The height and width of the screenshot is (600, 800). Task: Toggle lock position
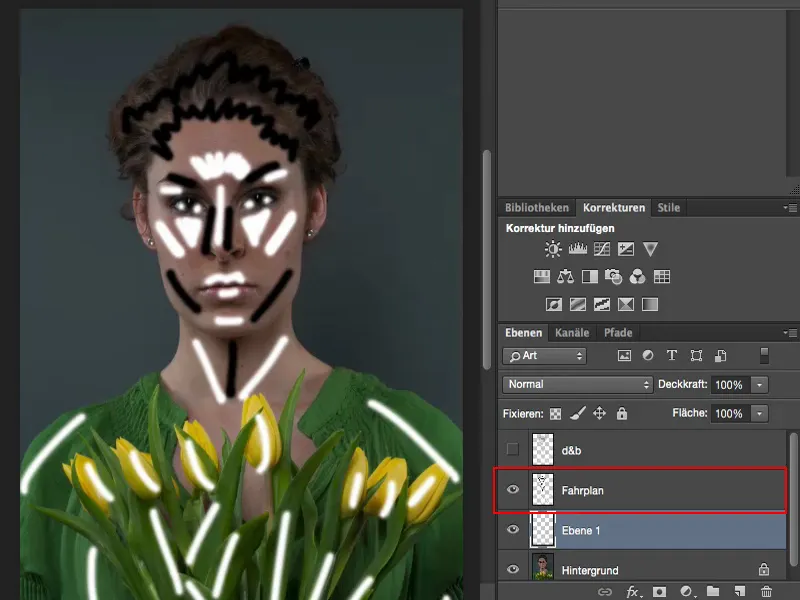coord(599,413)
